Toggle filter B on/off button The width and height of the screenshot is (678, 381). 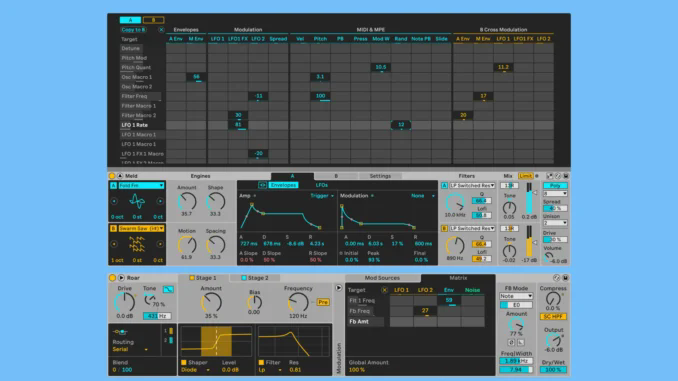click(x=444, y=228)
